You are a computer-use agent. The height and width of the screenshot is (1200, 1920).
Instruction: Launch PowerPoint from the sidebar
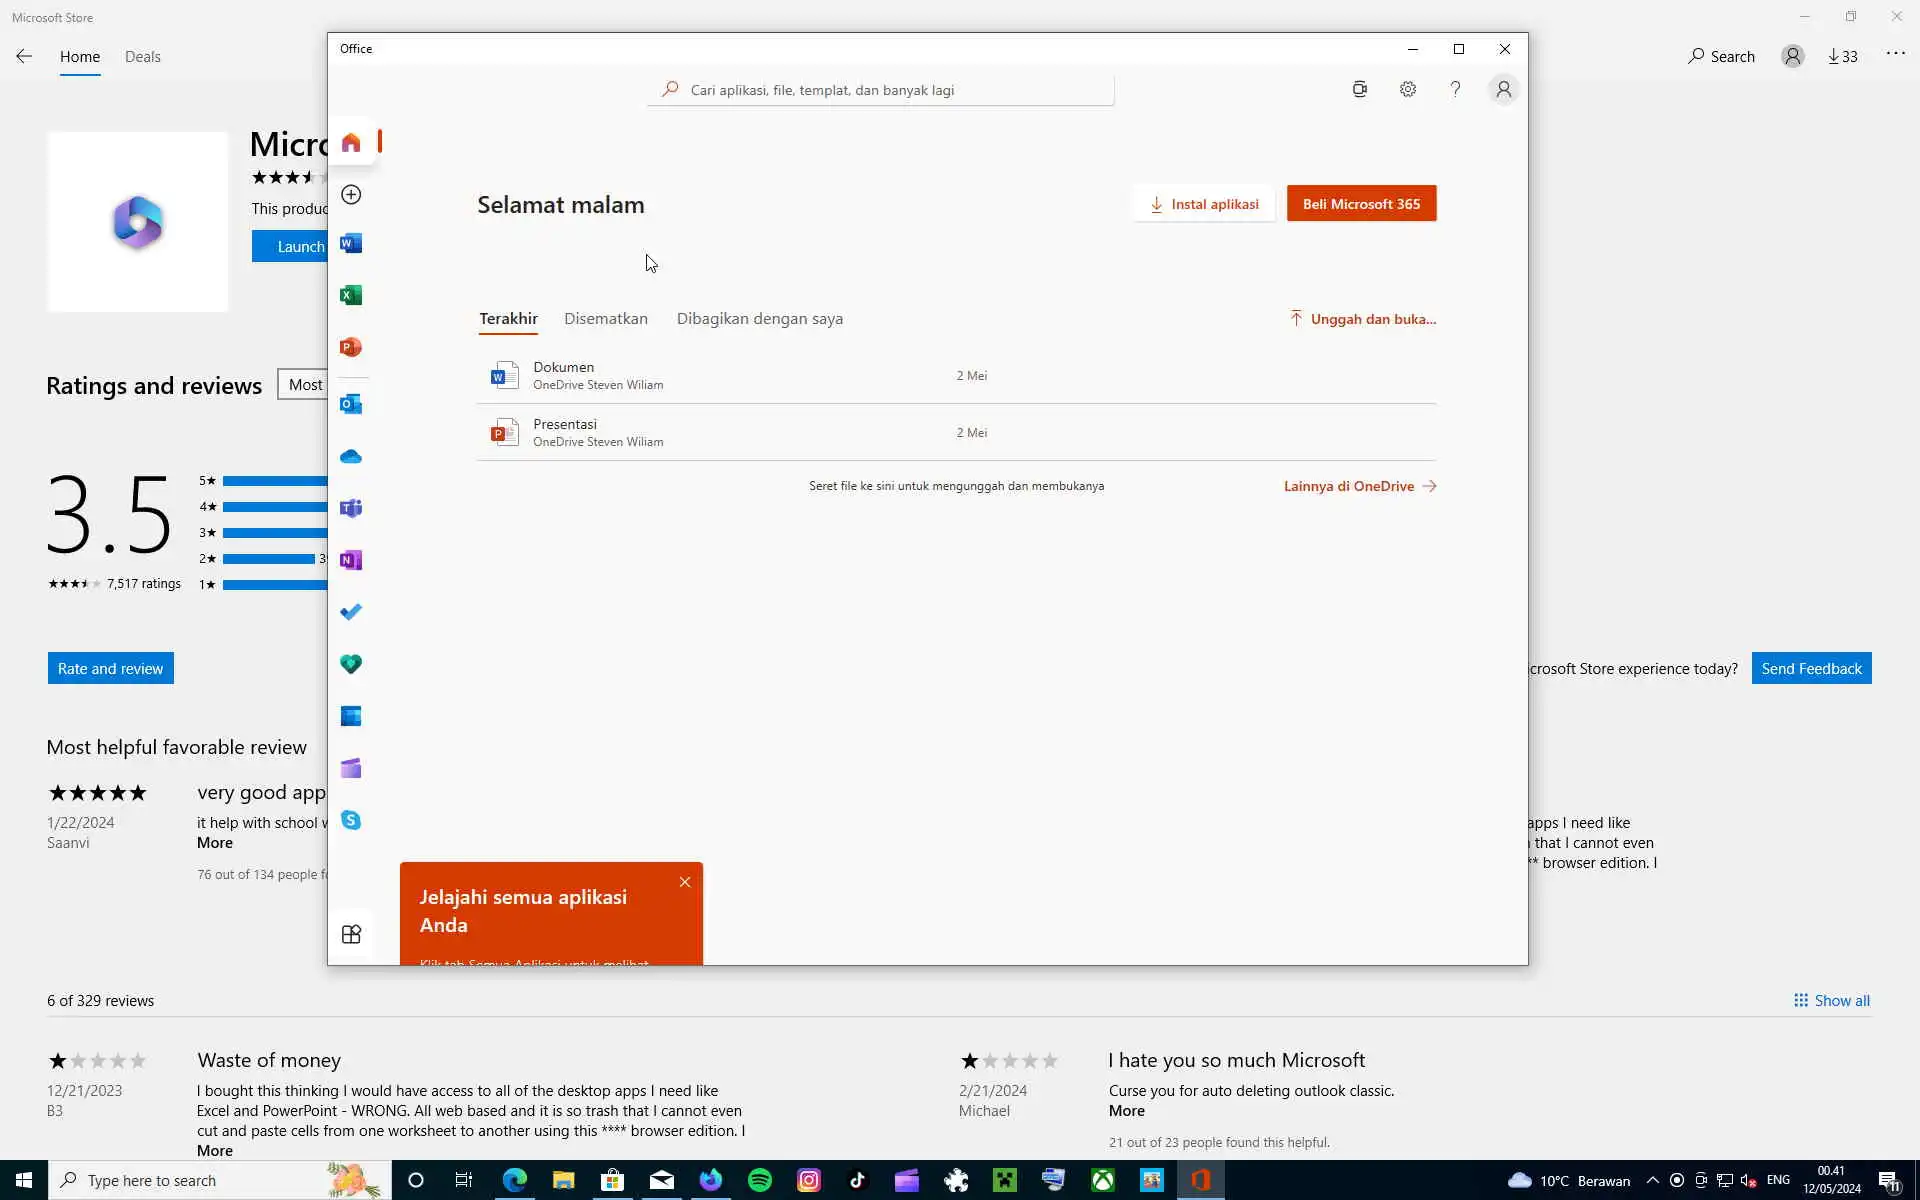pyautogui.click(x=351, y=347)
